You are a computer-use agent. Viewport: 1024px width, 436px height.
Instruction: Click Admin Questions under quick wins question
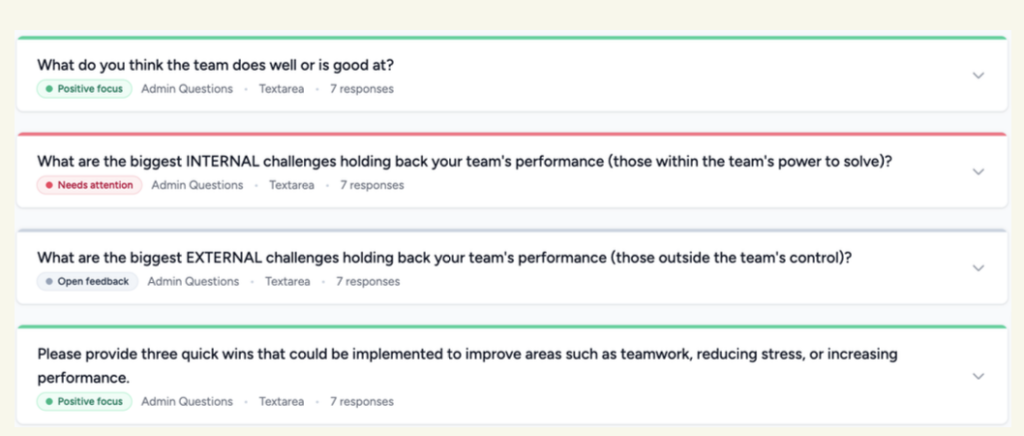click(187, 402)
